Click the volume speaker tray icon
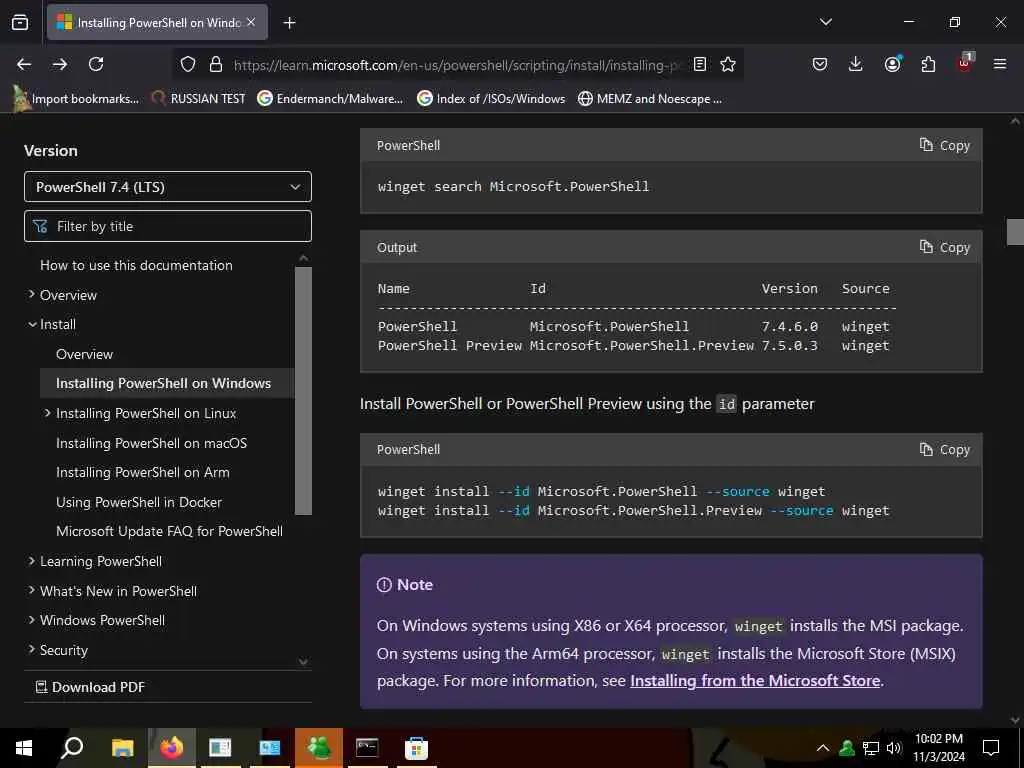The image size is (1024, 768). coord(894,748)
